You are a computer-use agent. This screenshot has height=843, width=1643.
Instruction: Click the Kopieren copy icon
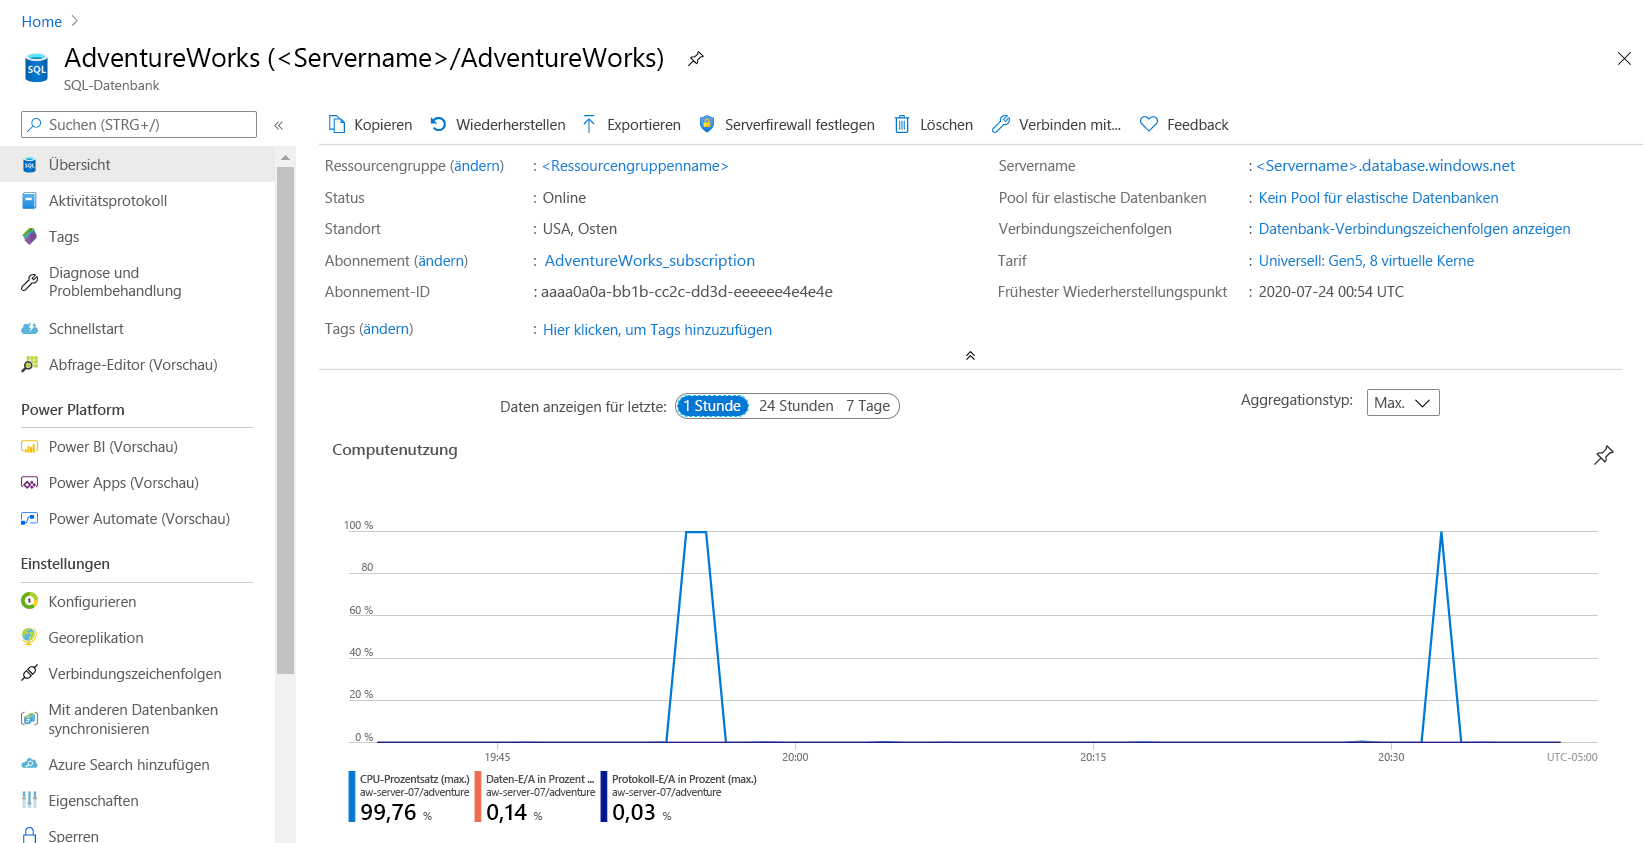click(337, 124)
